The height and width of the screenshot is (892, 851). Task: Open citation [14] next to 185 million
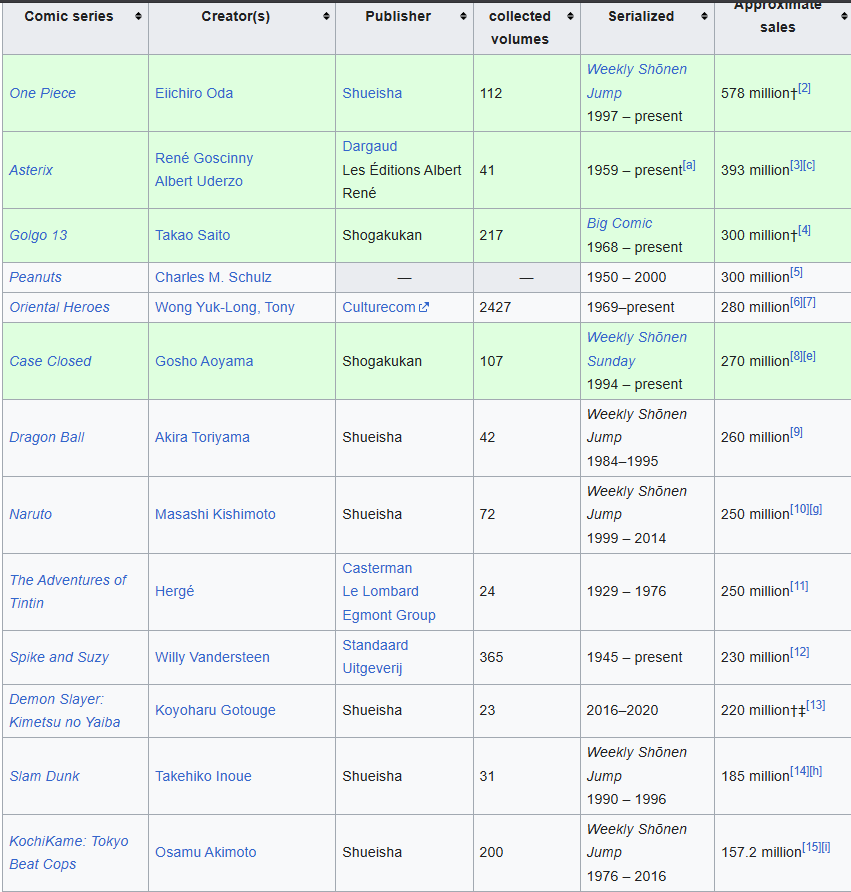point(800,771)
